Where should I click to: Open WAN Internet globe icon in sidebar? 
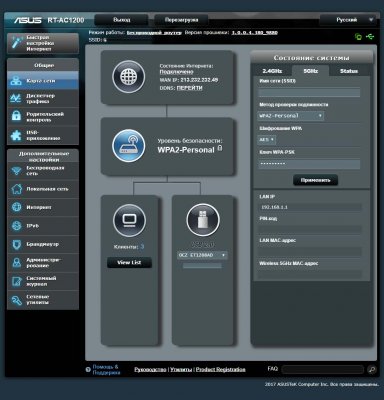pyautogui.click(x=16, y=207)
